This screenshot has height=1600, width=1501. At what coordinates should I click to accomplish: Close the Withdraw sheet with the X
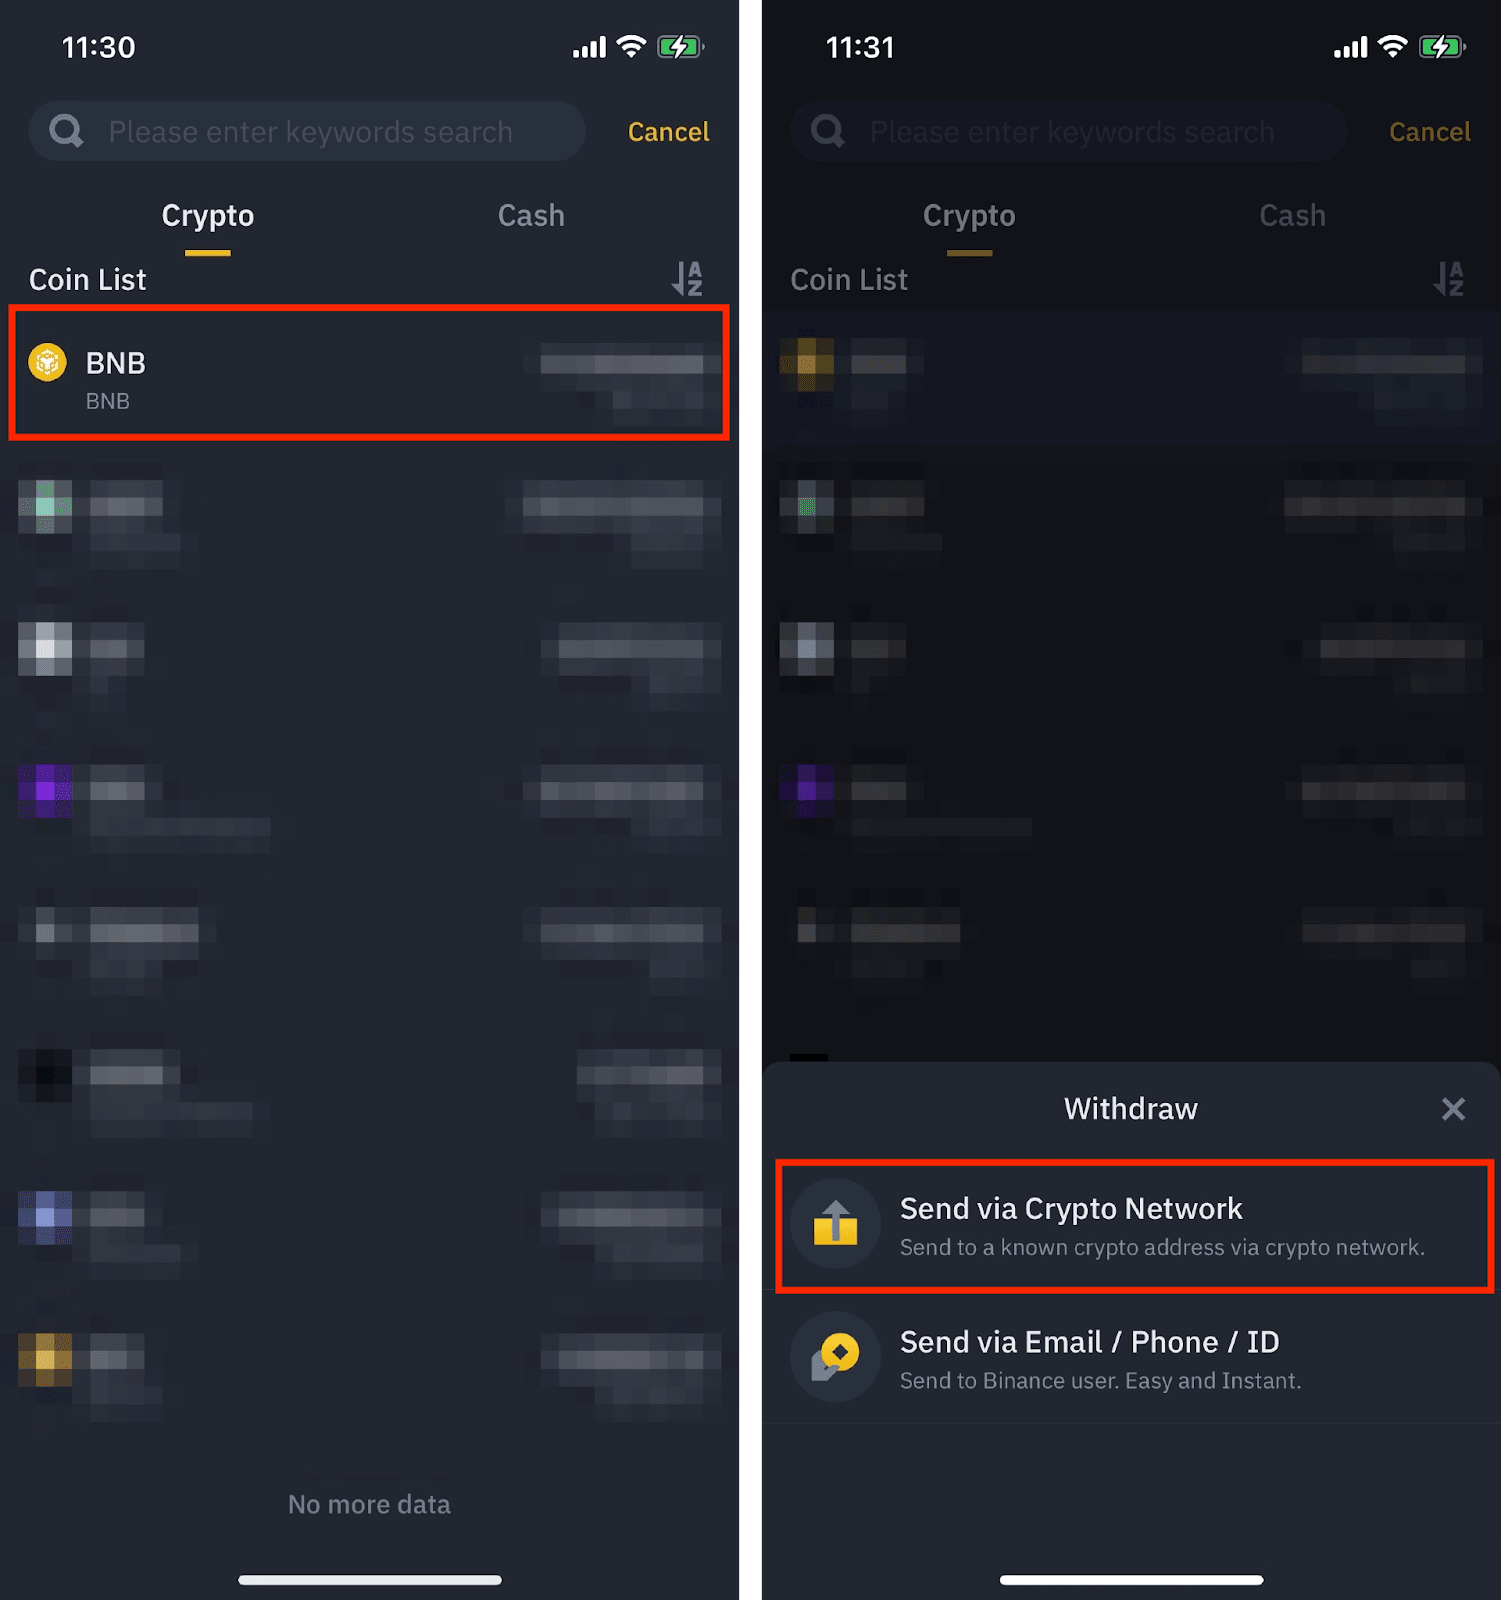1453,1108
